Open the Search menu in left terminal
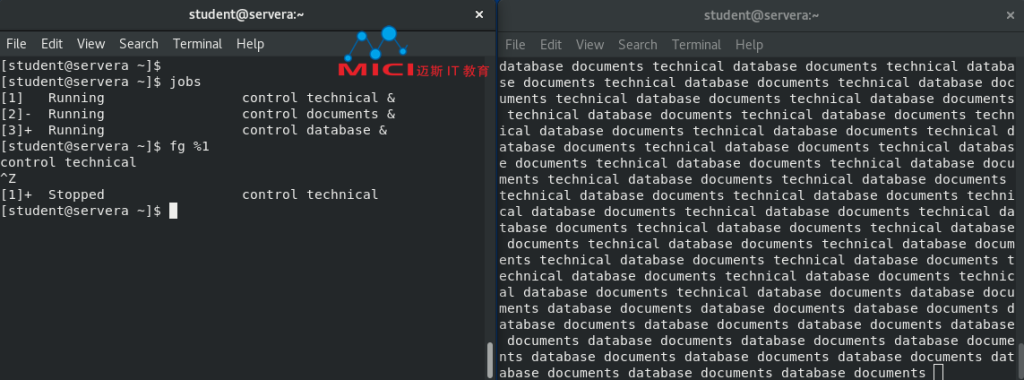Screen dimensions: 1024x380 pyautogui.click(x=138, y=44)
